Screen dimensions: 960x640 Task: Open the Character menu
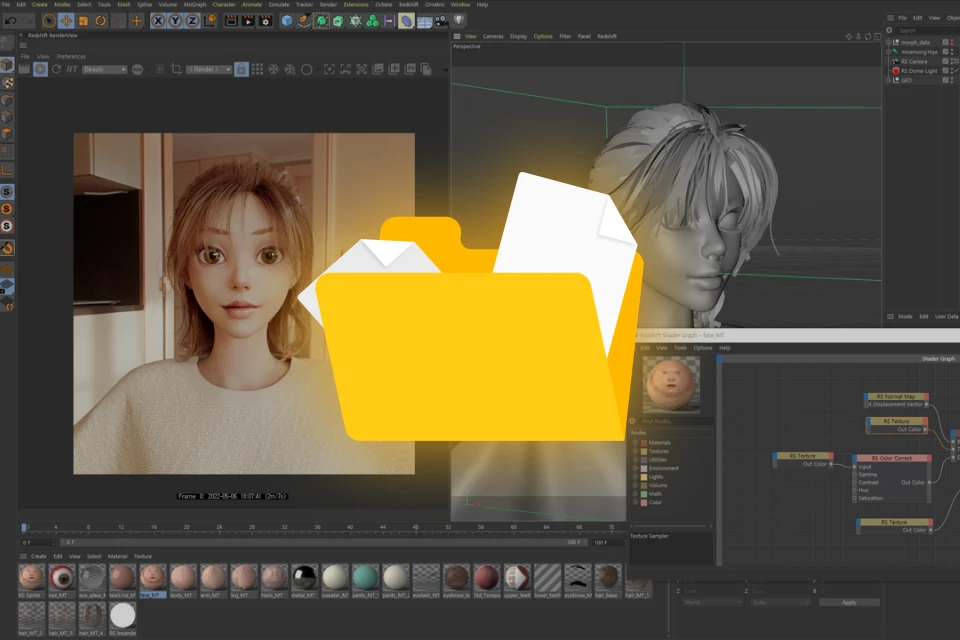[x=223, y=4]
